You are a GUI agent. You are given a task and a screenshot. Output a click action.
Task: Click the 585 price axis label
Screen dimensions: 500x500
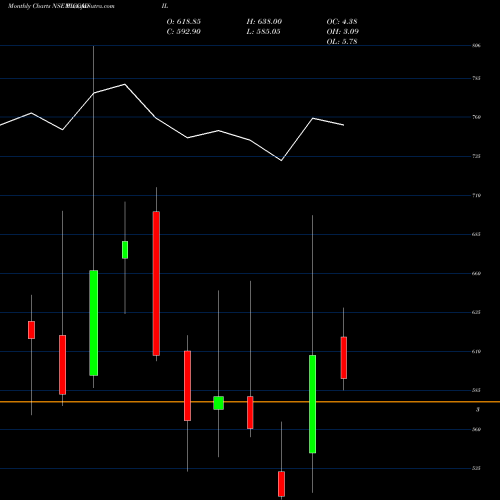pyautogui.click(x=476, y=390)
